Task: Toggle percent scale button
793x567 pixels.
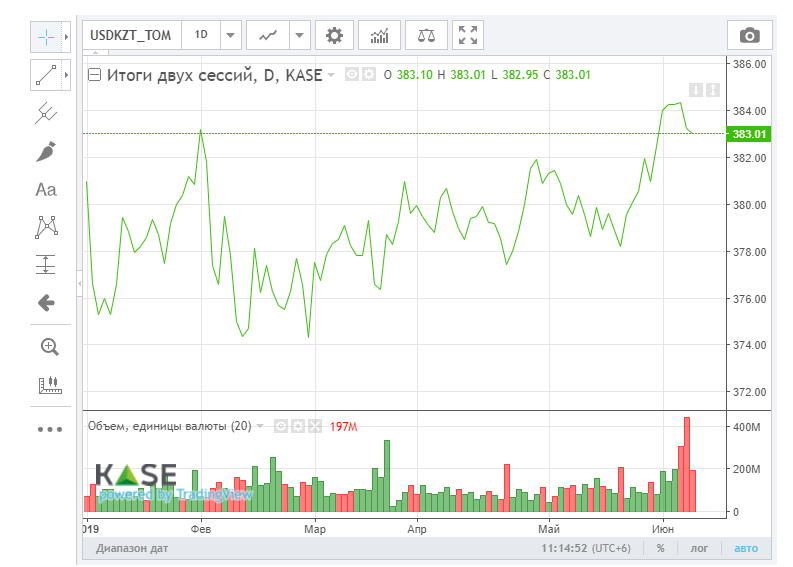Action: coord(661,548)
